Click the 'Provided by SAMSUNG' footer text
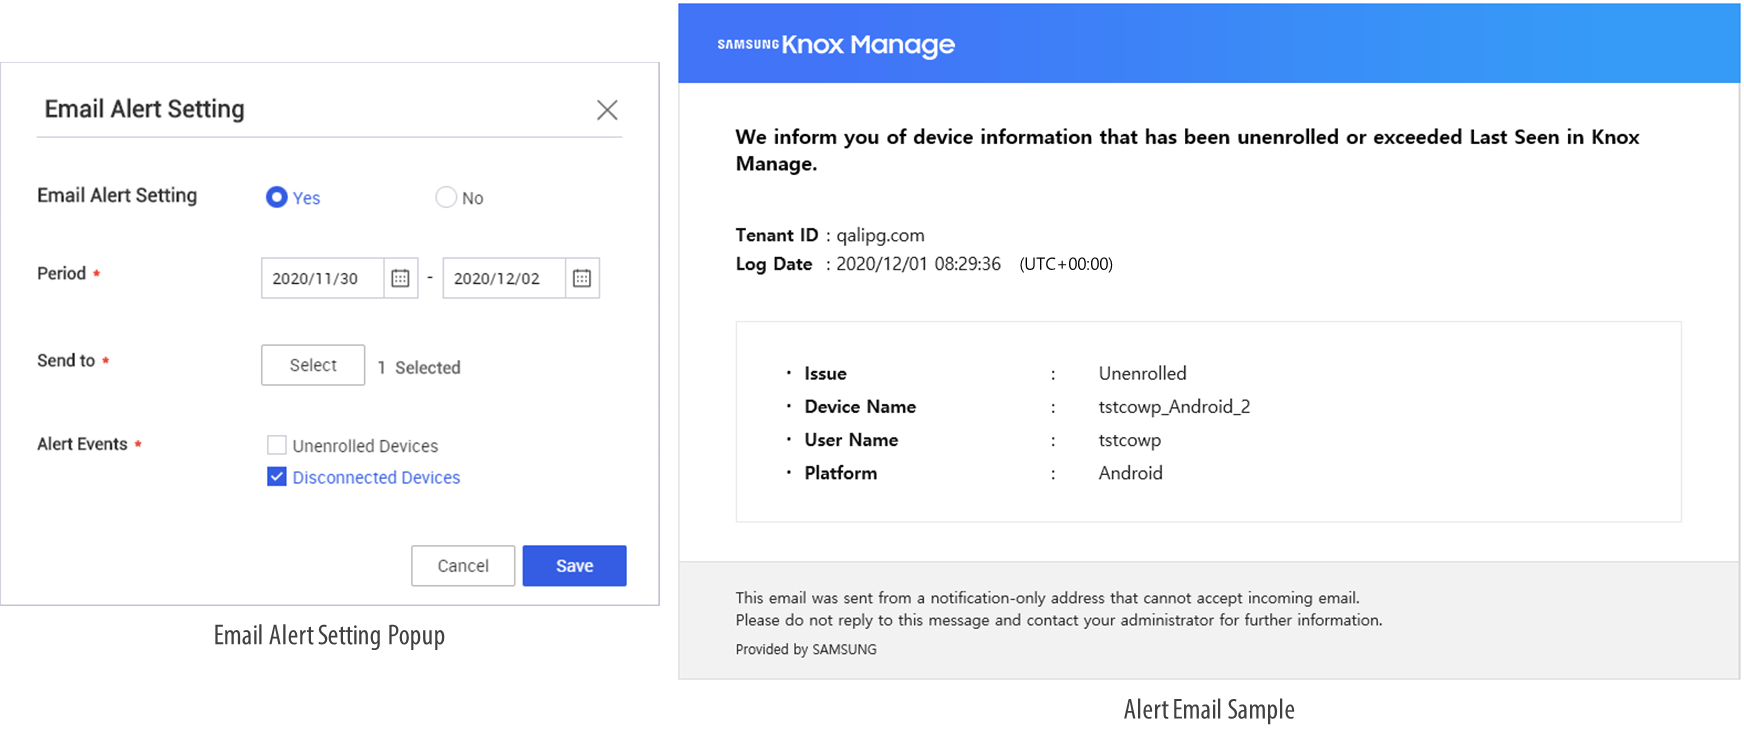Viewport: 1744px width, 733px height. [806, 649]
